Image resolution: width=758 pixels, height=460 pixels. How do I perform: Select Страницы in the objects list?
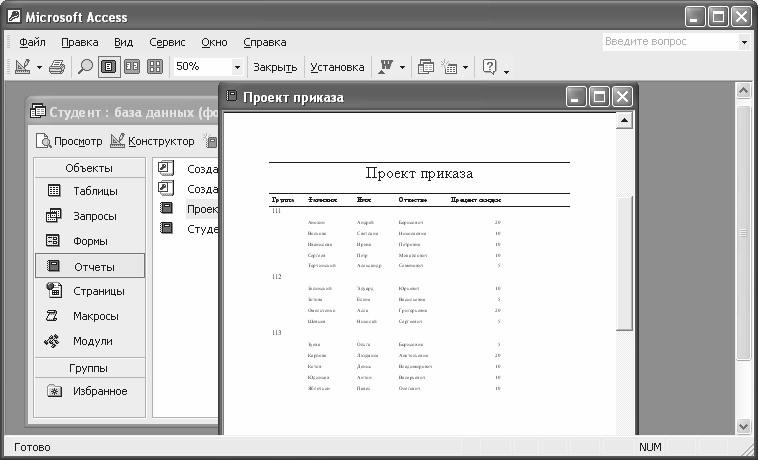coord(89,291)
